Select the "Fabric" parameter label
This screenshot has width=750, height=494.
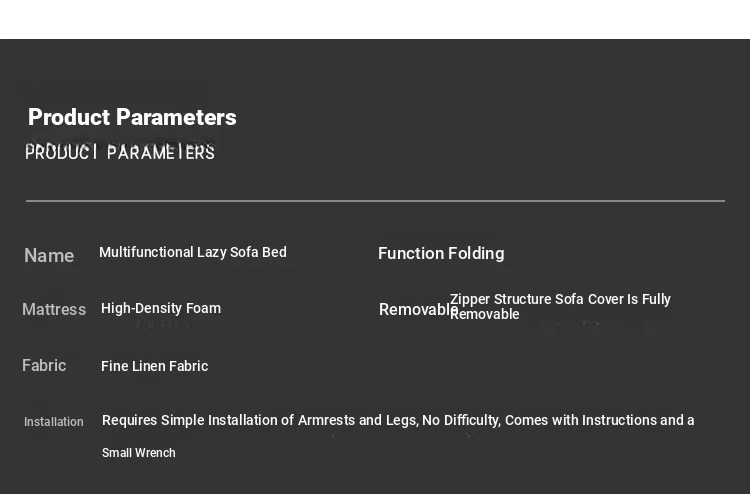[44, 366]
